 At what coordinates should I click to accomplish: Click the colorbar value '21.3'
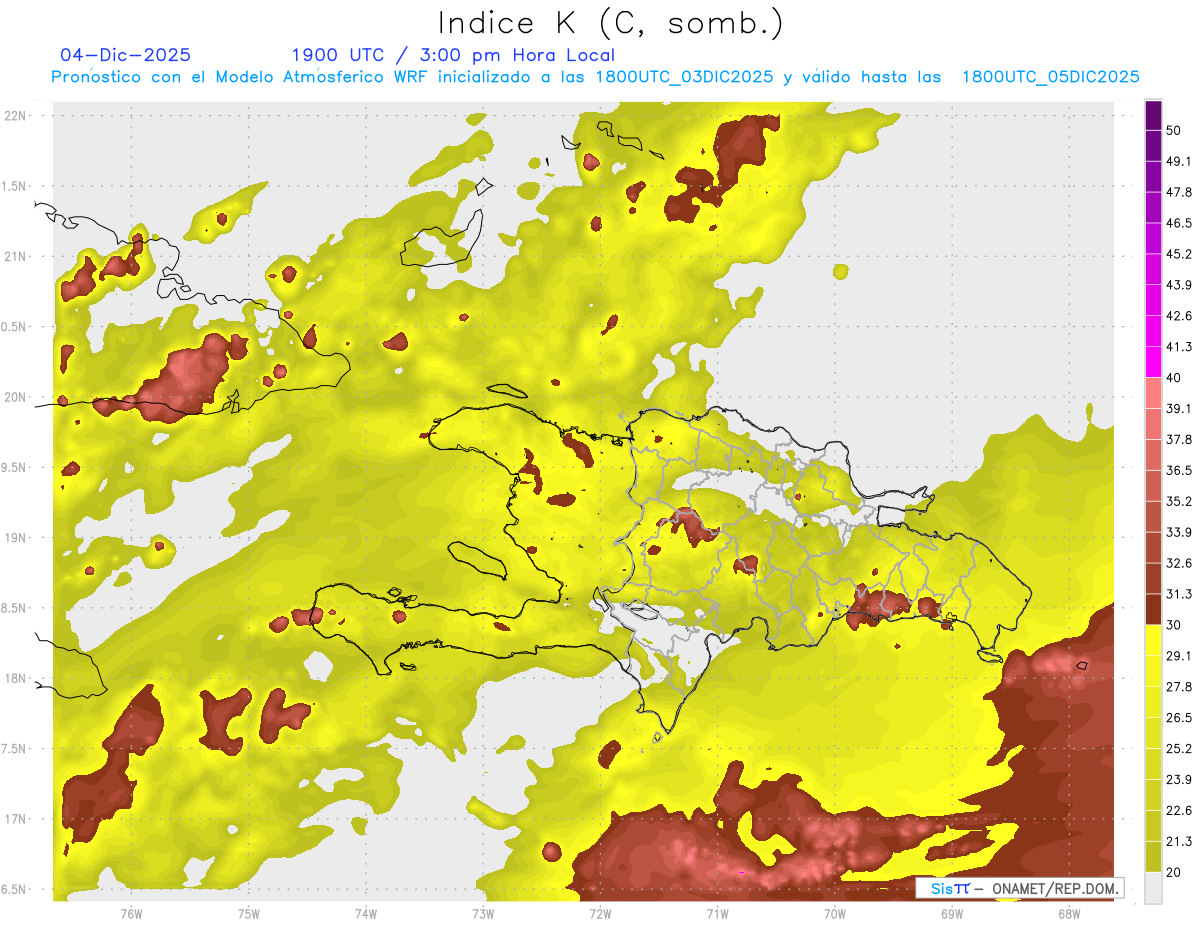coord(1179,841)
